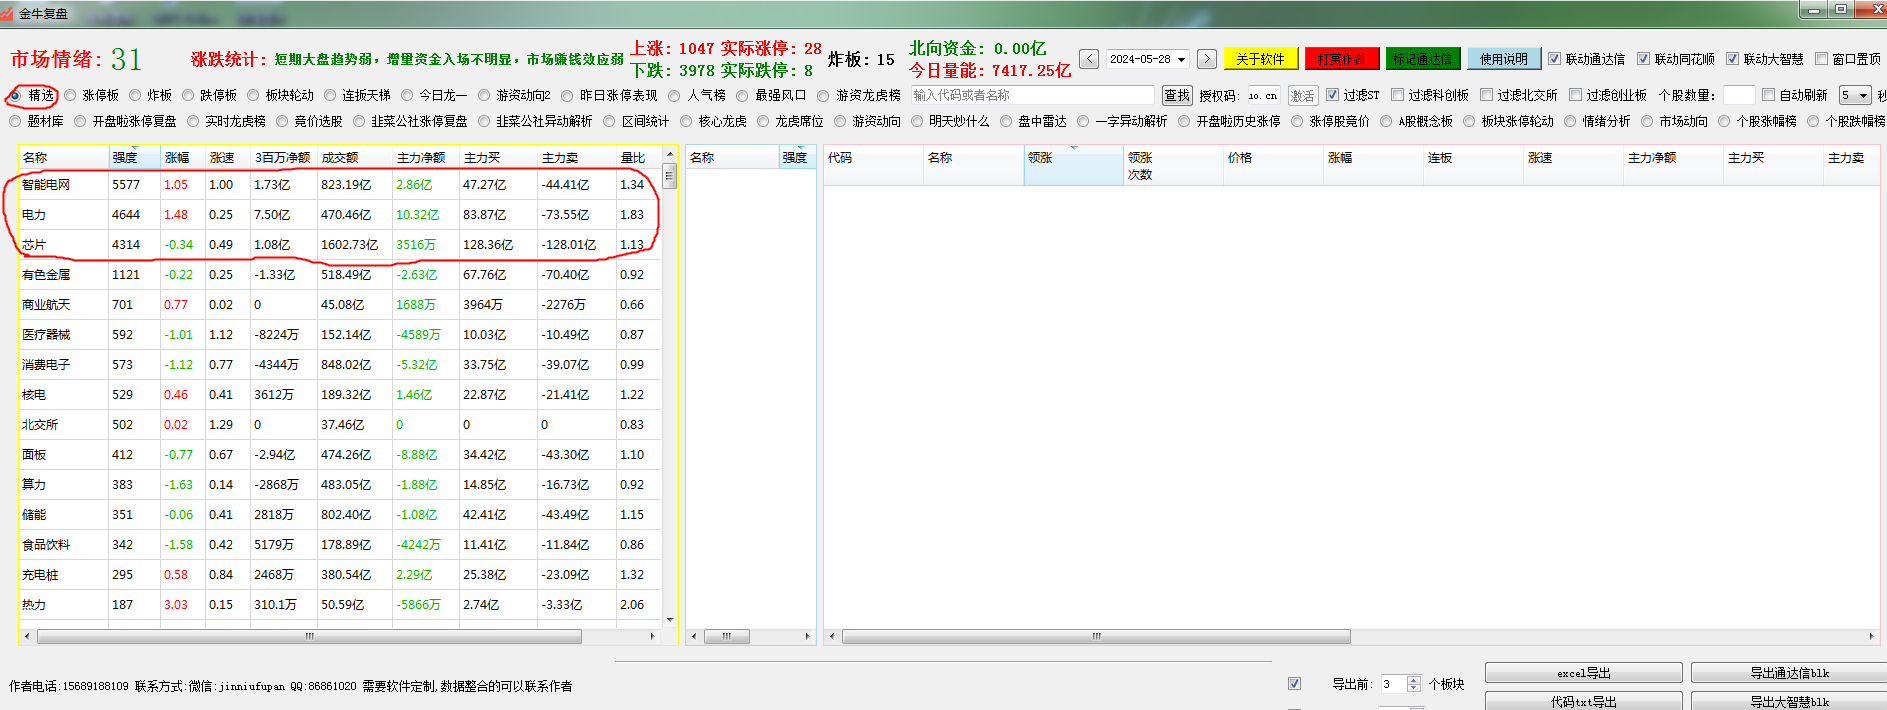Click the green 标记通达信 button

tap(1422, 59)
